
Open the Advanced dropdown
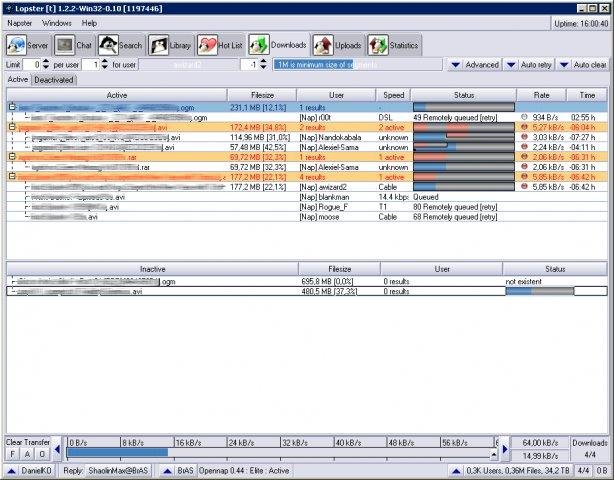coord(475,65)
